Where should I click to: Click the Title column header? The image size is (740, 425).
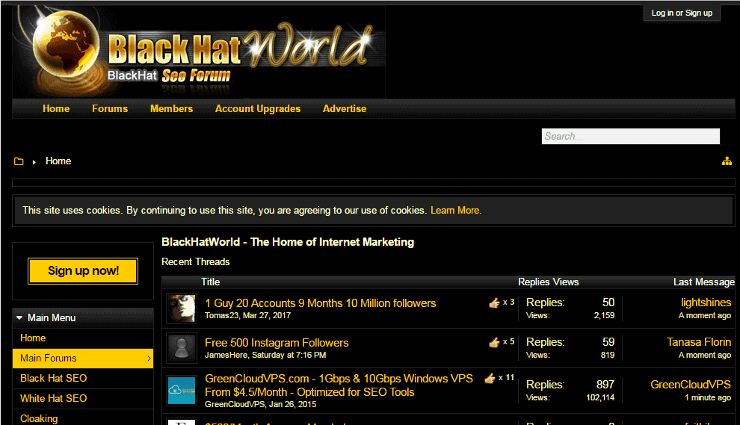point(210,282)
